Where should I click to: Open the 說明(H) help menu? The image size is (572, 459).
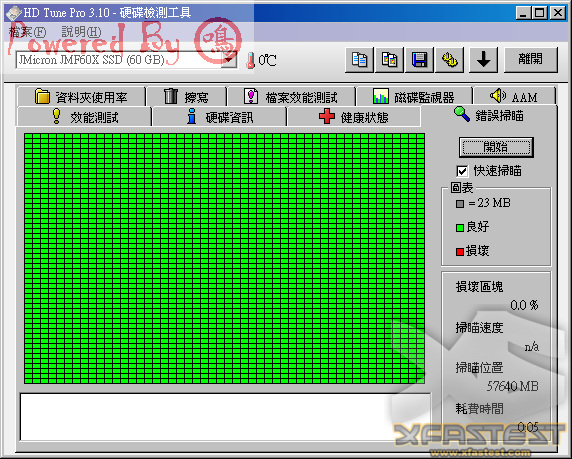[81, 32]
